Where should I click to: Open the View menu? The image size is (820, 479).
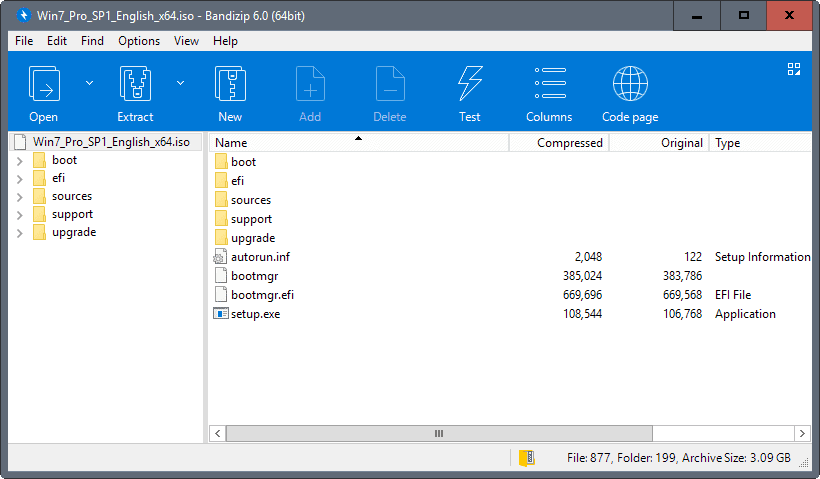tap(186, 41)
